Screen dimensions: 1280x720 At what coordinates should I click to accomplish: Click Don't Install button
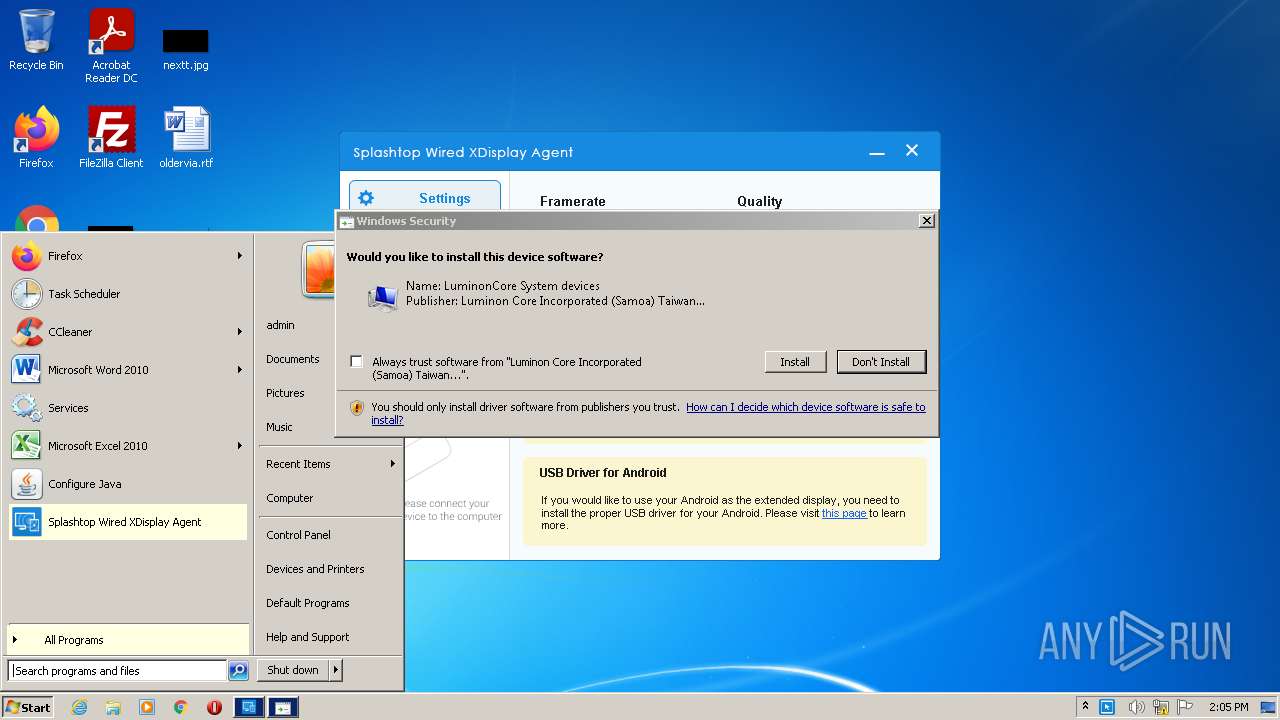point(881,362)
